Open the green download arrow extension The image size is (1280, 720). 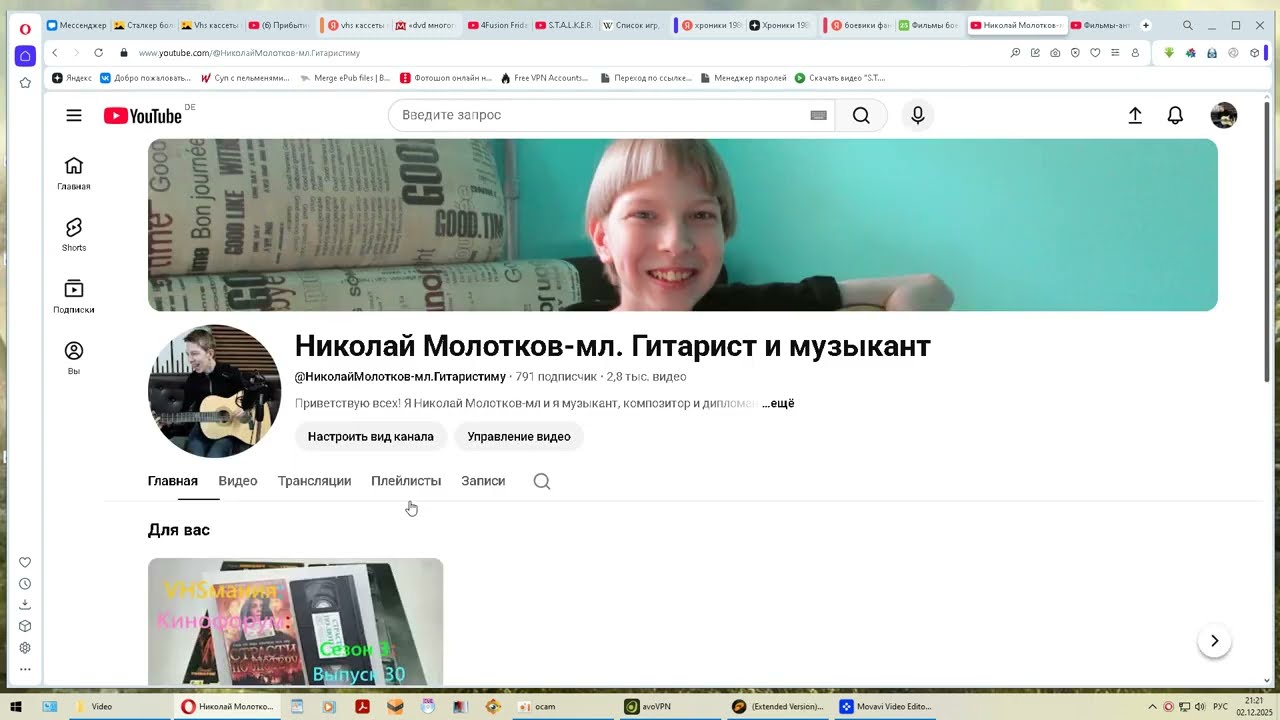coord(1169,52)
